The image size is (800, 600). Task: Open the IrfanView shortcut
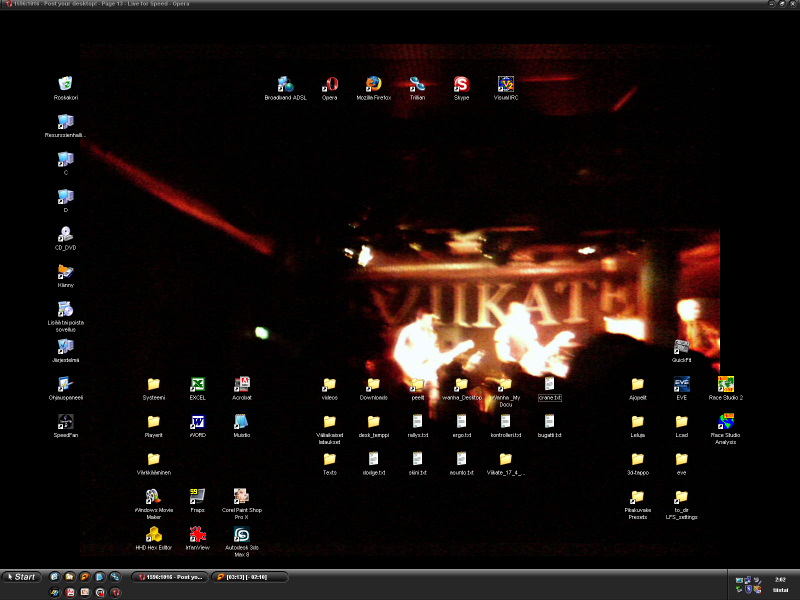click(x=197, y=538)
